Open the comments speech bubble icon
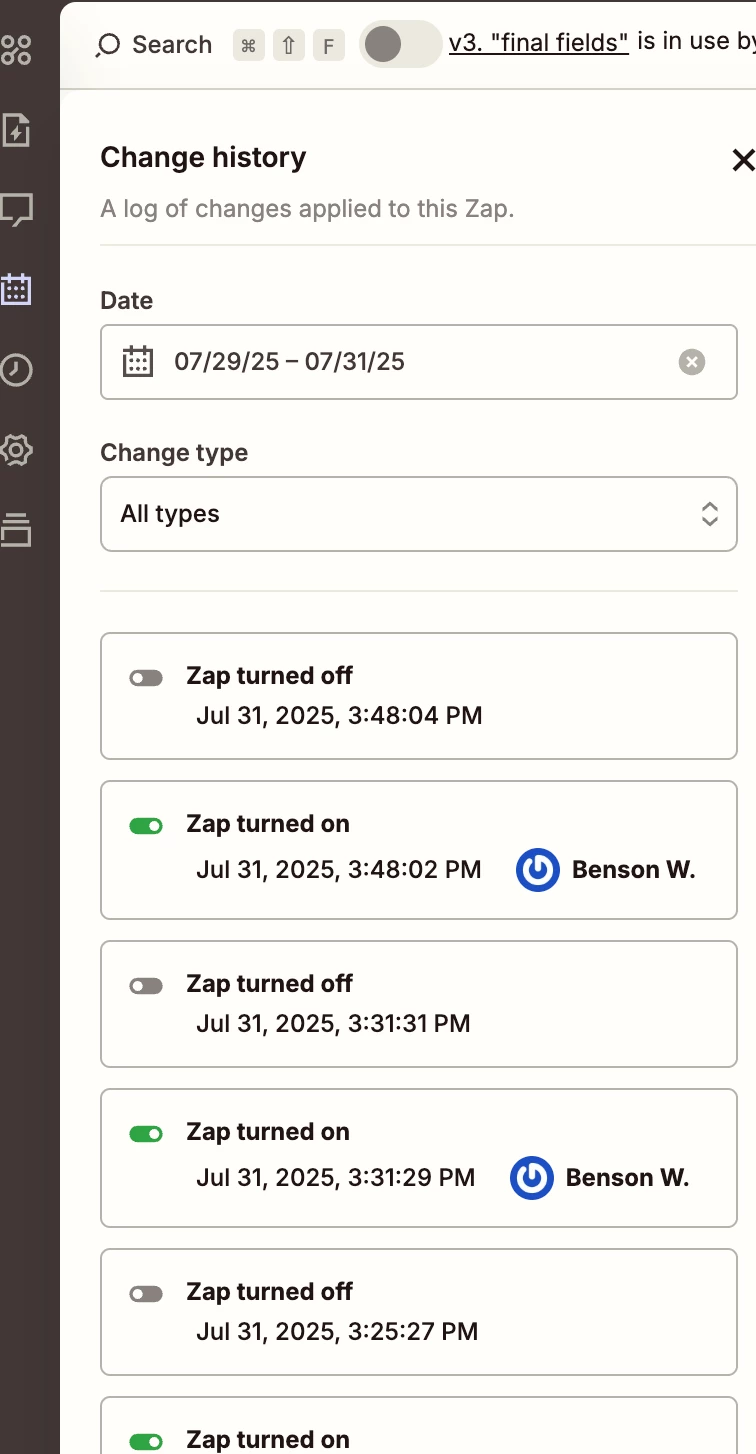 16,210
